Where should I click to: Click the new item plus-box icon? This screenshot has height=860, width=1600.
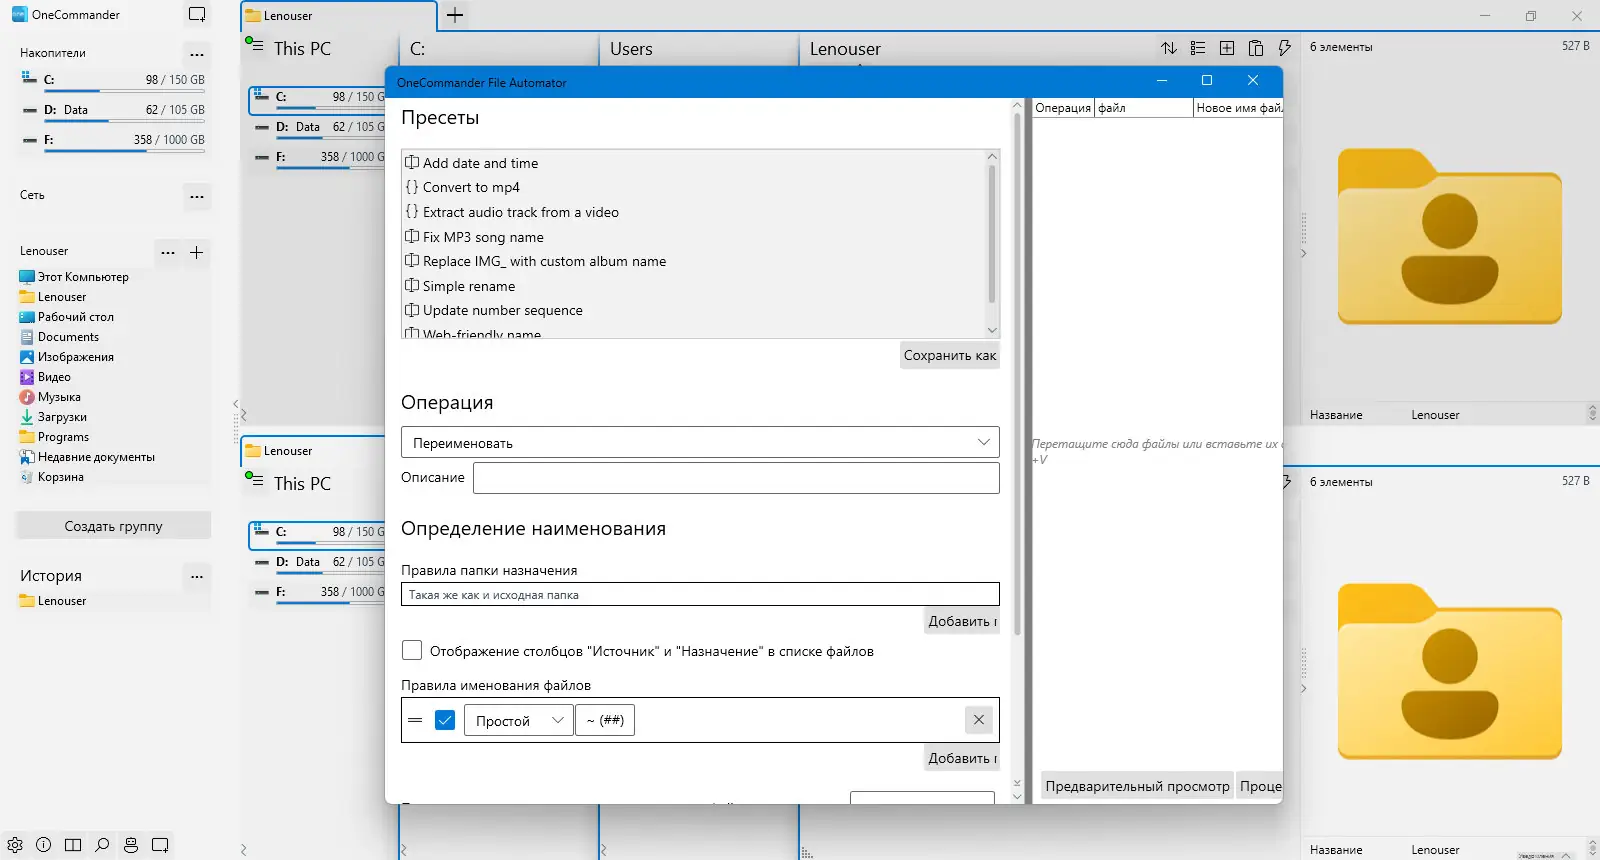[1227, 48]
